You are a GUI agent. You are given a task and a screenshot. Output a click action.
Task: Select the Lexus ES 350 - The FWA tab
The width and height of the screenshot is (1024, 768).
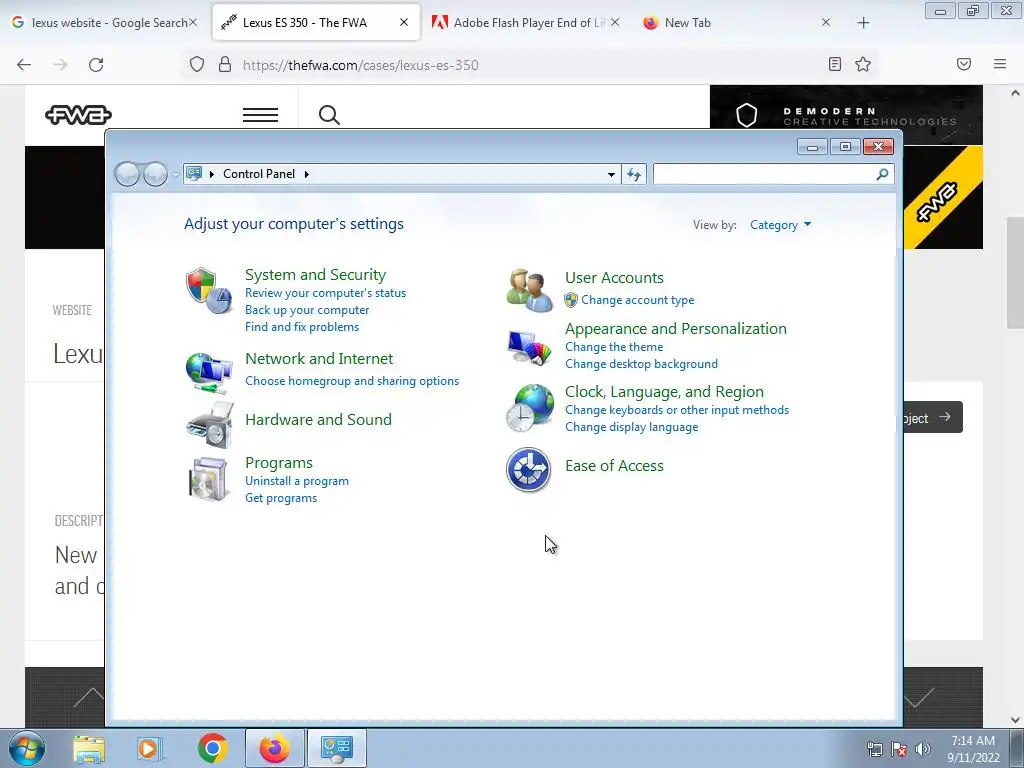(x=305, y=23)
